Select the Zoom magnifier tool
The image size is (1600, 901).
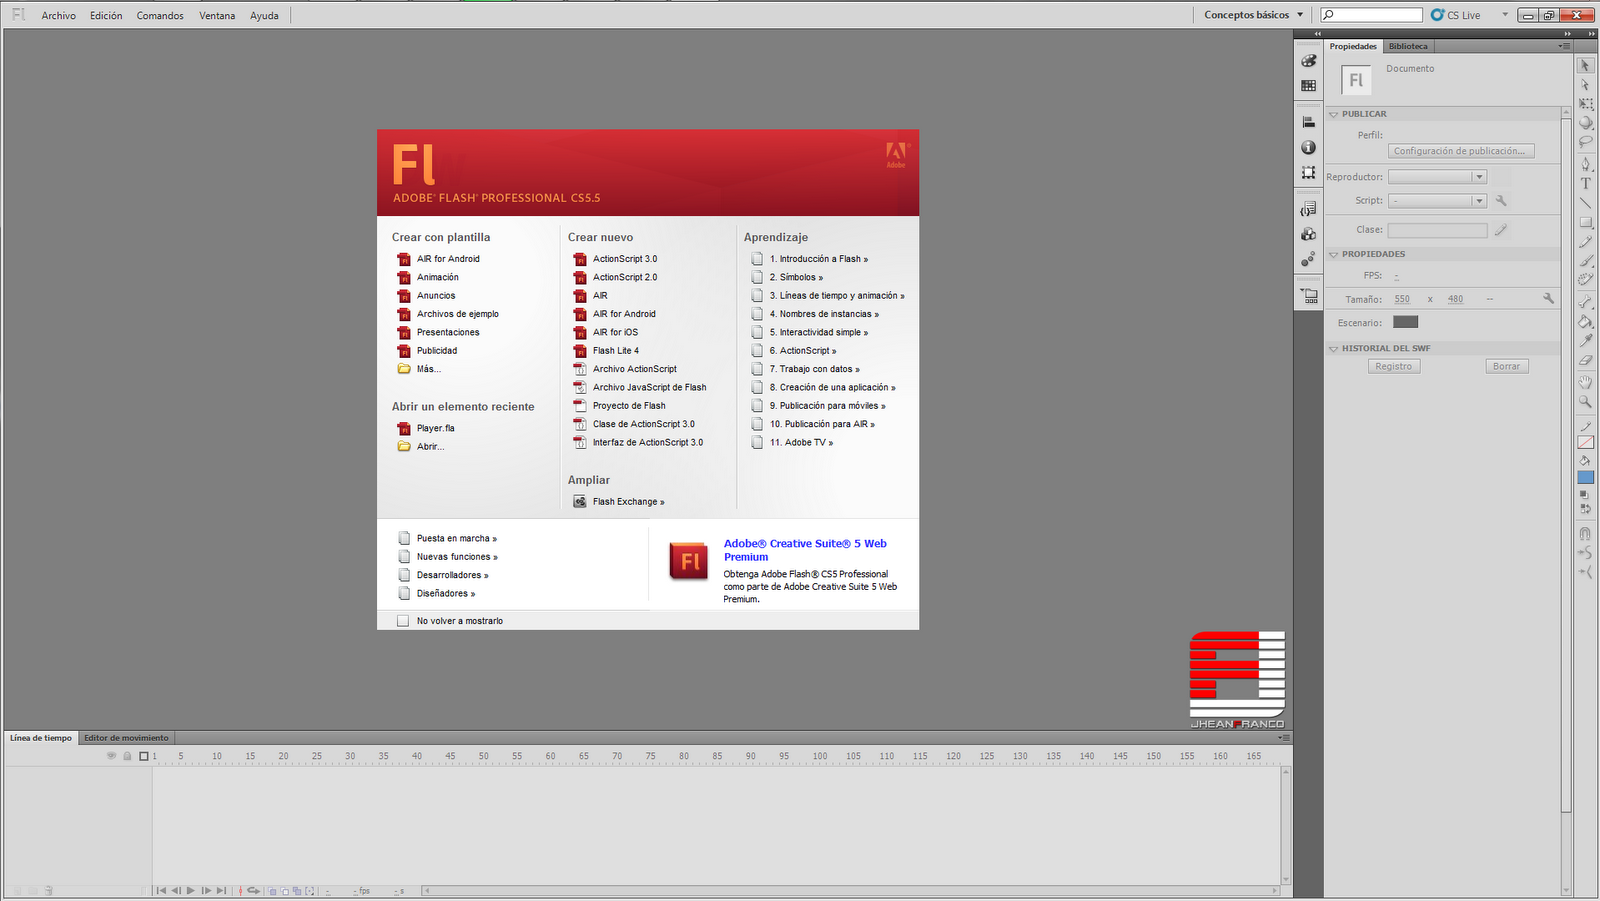click(x=1585, y=402)
